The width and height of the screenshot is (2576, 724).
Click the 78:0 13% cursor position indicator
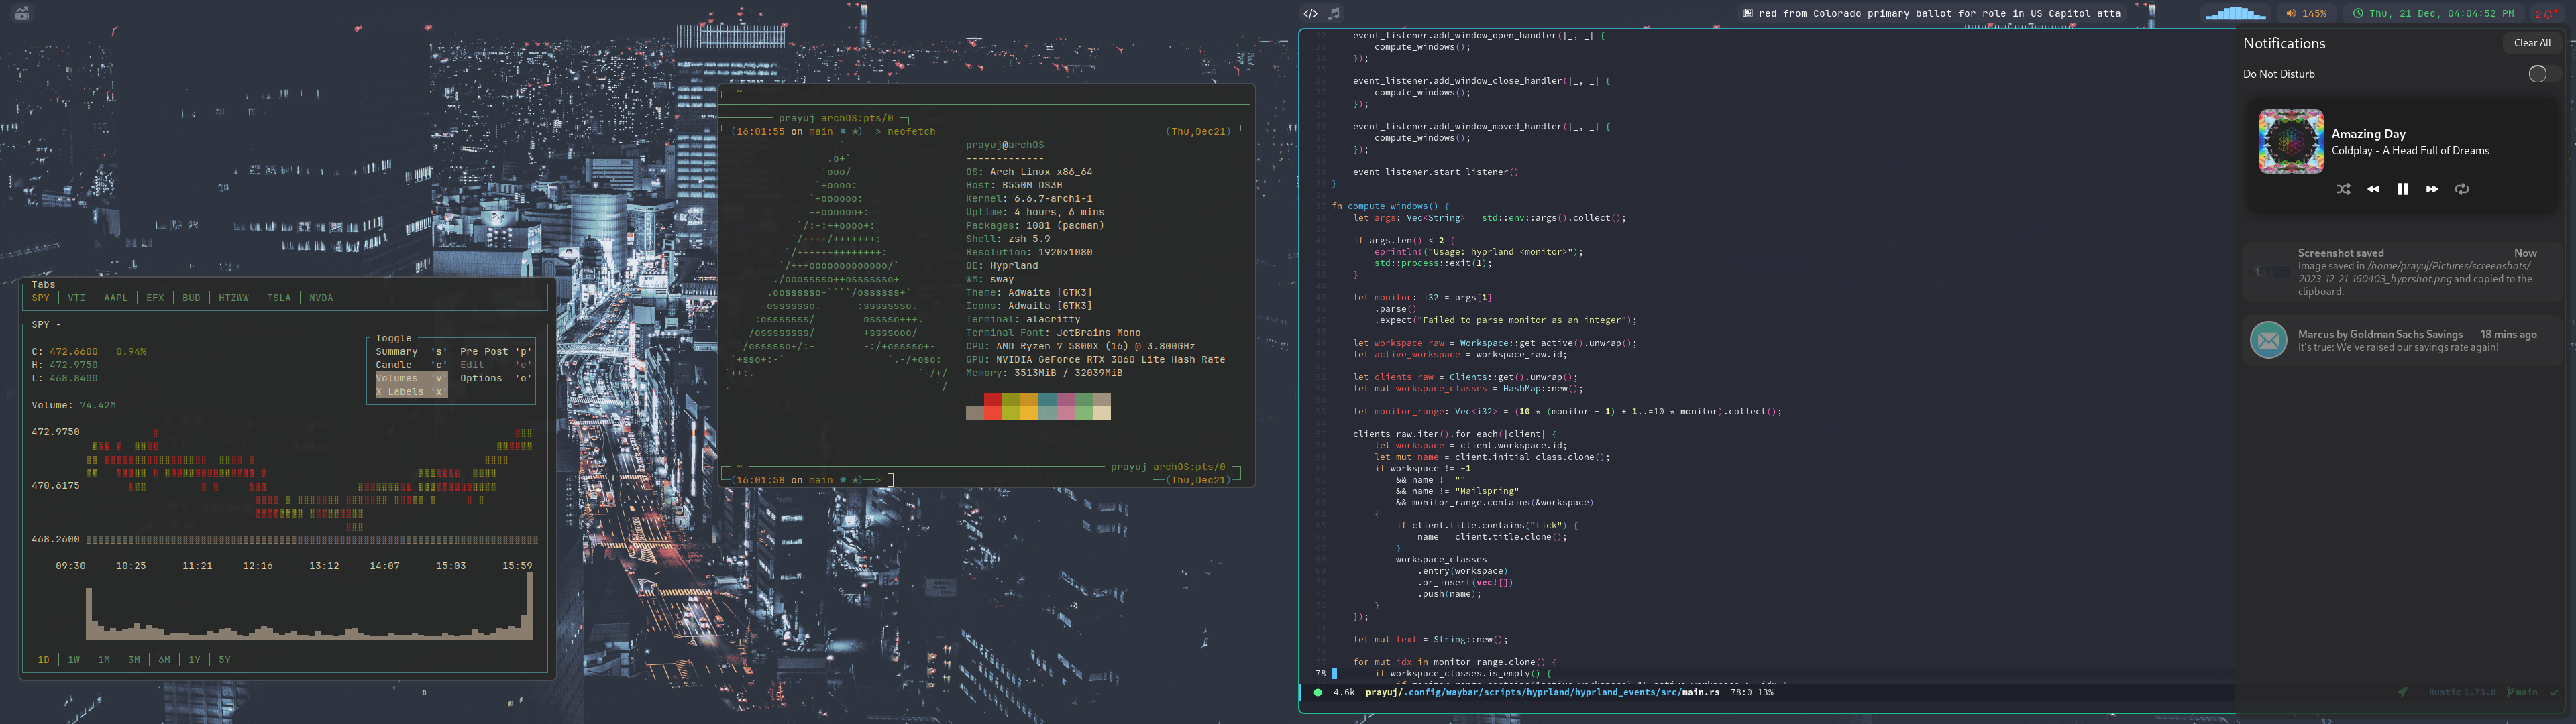pyautogui.click(x=1752, y=692)
